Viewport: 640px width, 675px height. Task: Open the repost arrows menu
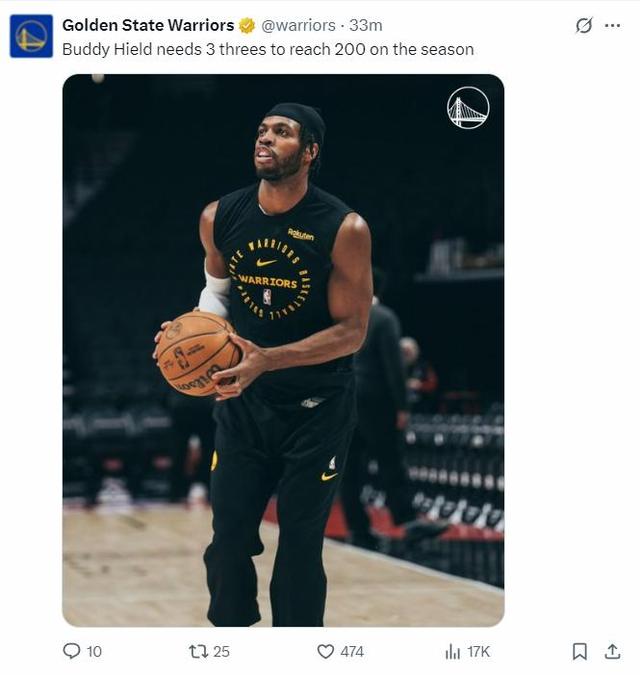(198, 651)
